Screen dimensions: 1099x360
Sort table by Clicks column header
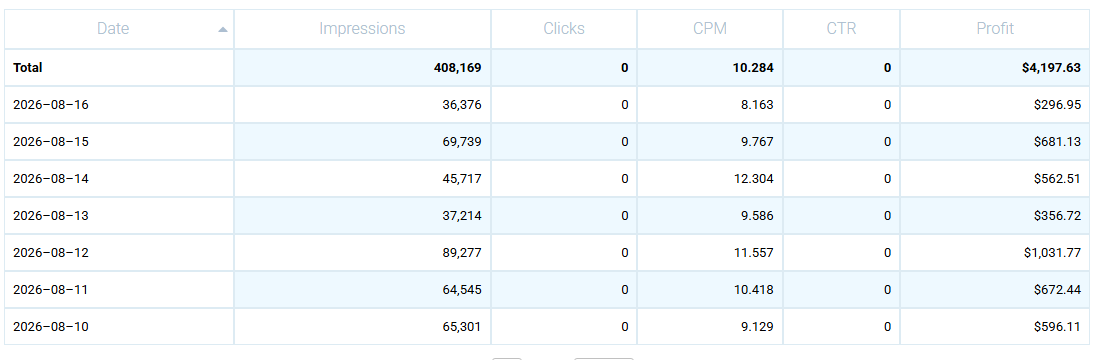tap(564, 29)
